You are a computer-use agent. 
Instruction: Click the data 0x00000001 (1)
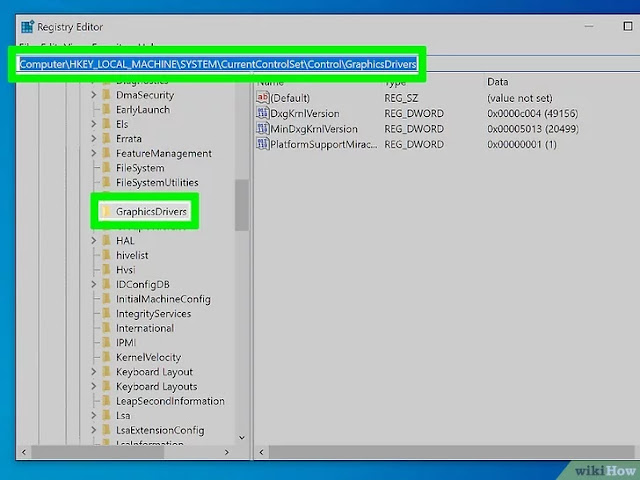pyautogui.click(x=522, y=144)
